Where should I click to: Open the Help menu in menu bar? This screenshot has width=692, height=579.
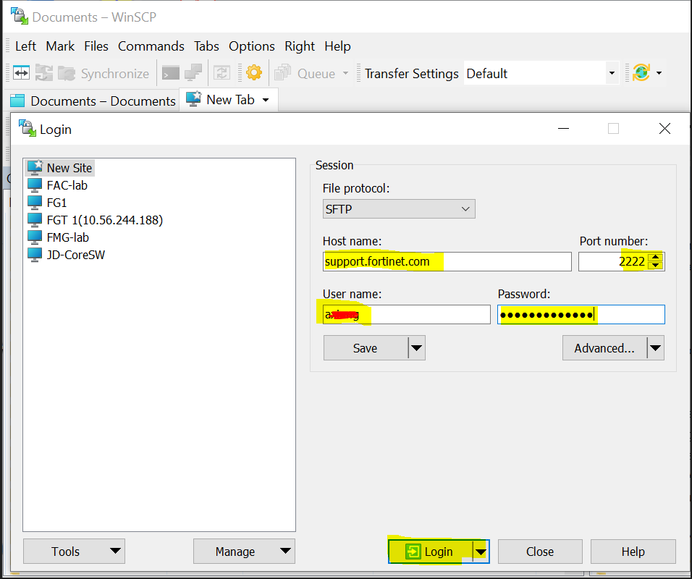(x=338, y=46)
